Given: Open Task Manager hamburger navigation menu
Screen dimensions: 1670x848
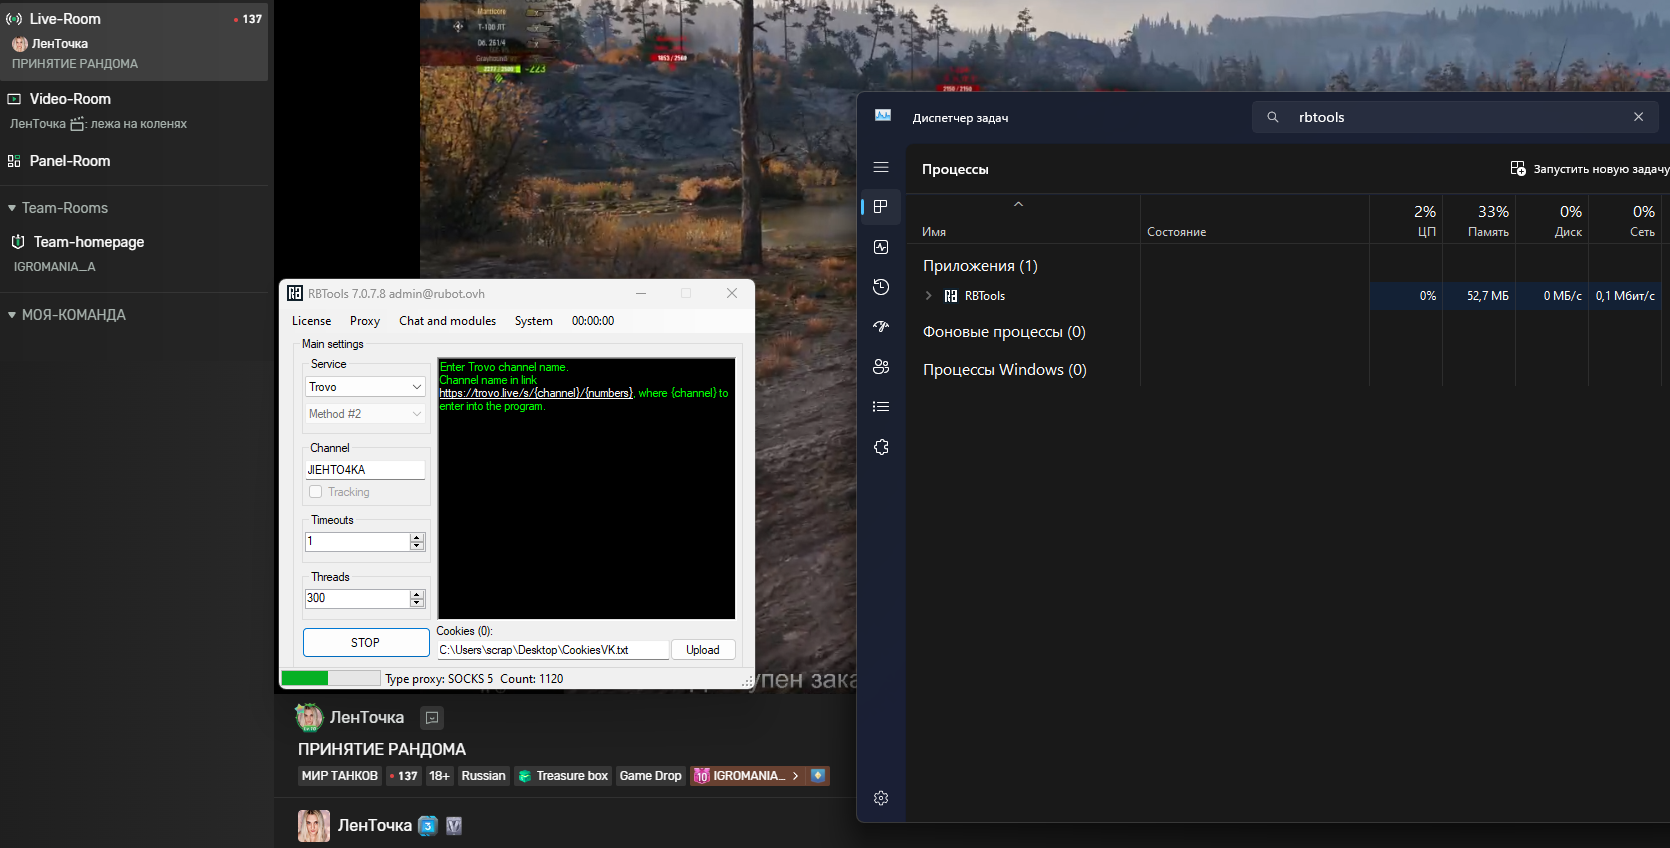Looking at the screenshot, I should 881,168.
